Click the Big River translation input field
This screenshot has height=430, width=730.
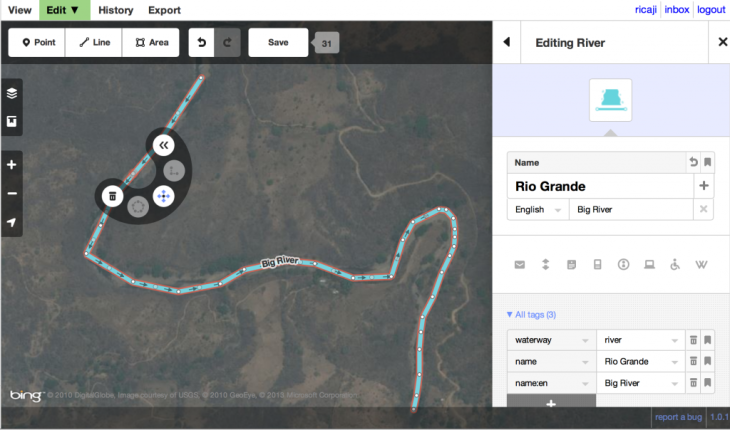click(631, 209)
